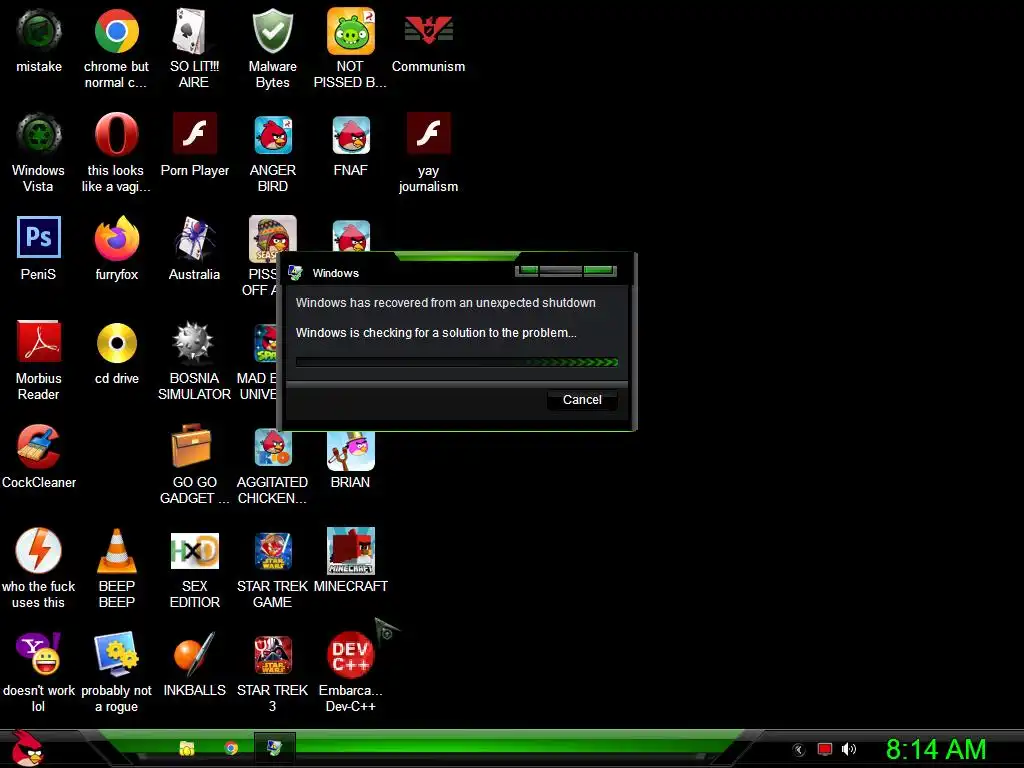The height and width of the screenshot is (768, 1024).
Task: Click the 'Windows' title text in the dialog
Action: pos(335,273)
